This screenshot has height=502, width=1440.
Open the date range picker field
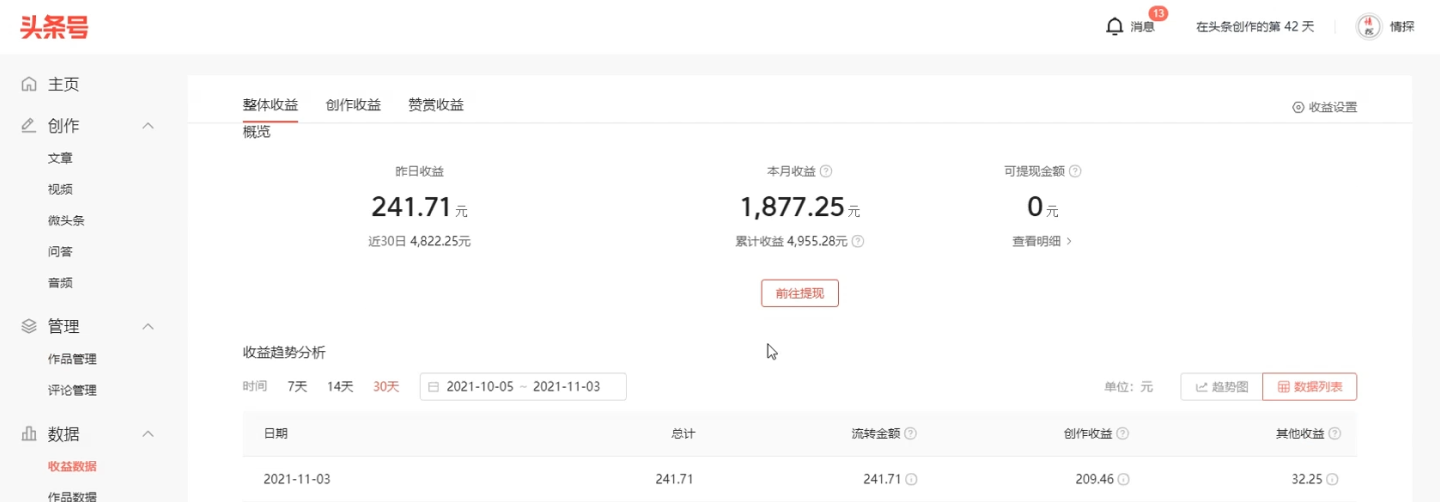(523, 387)
